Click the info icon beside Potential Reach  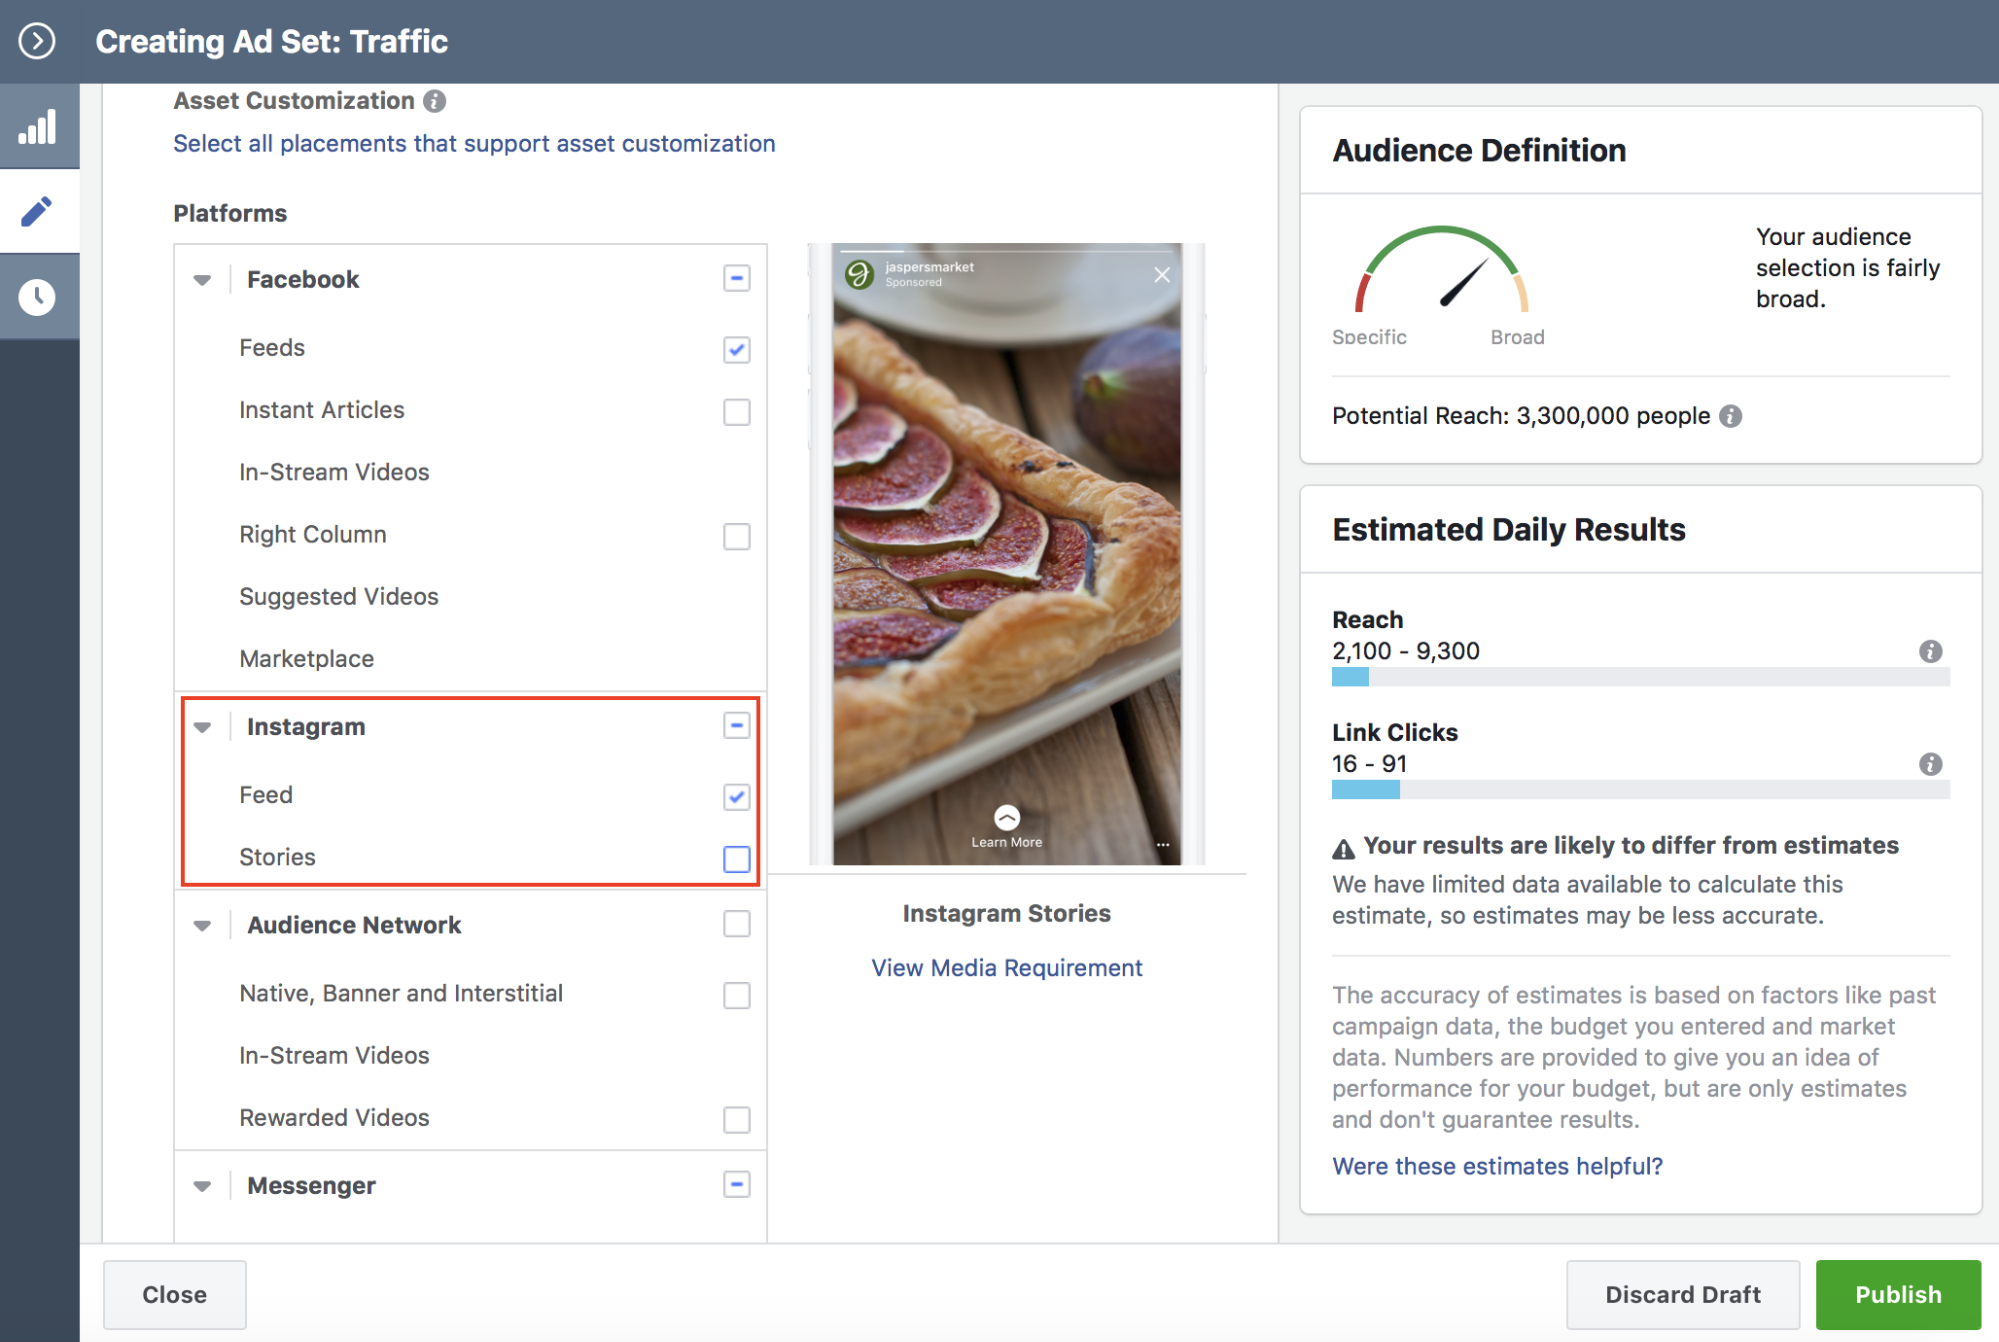1730,416
